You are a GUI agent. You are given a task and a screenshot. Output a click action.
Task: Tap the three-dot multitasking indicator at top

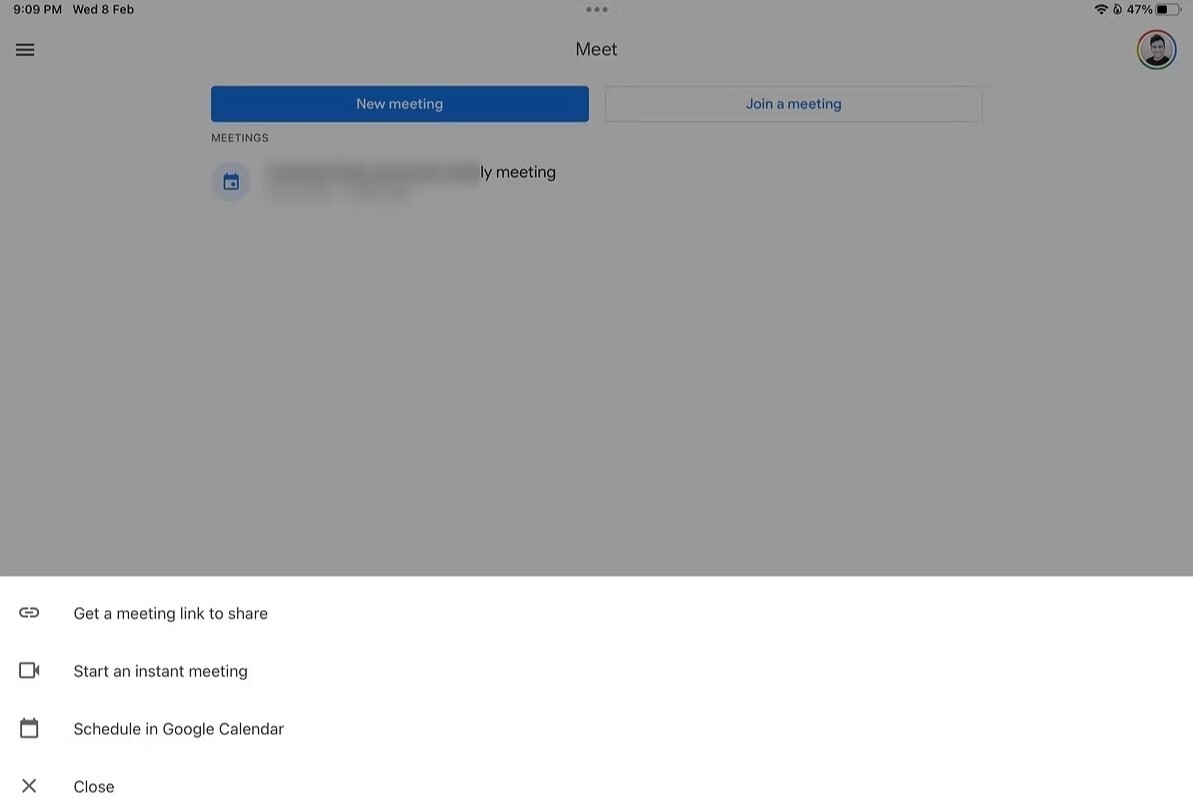[x=596, y=10]
